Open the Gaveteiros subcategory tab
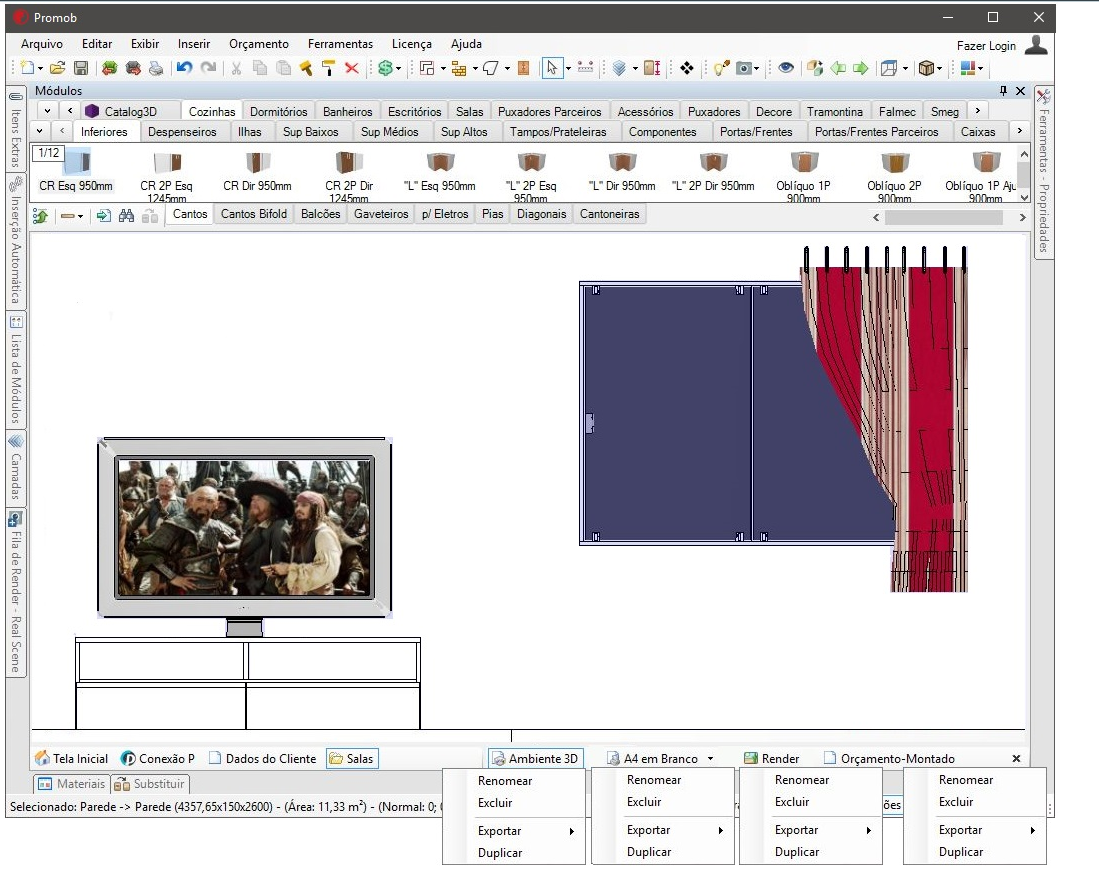 (381, 214)
